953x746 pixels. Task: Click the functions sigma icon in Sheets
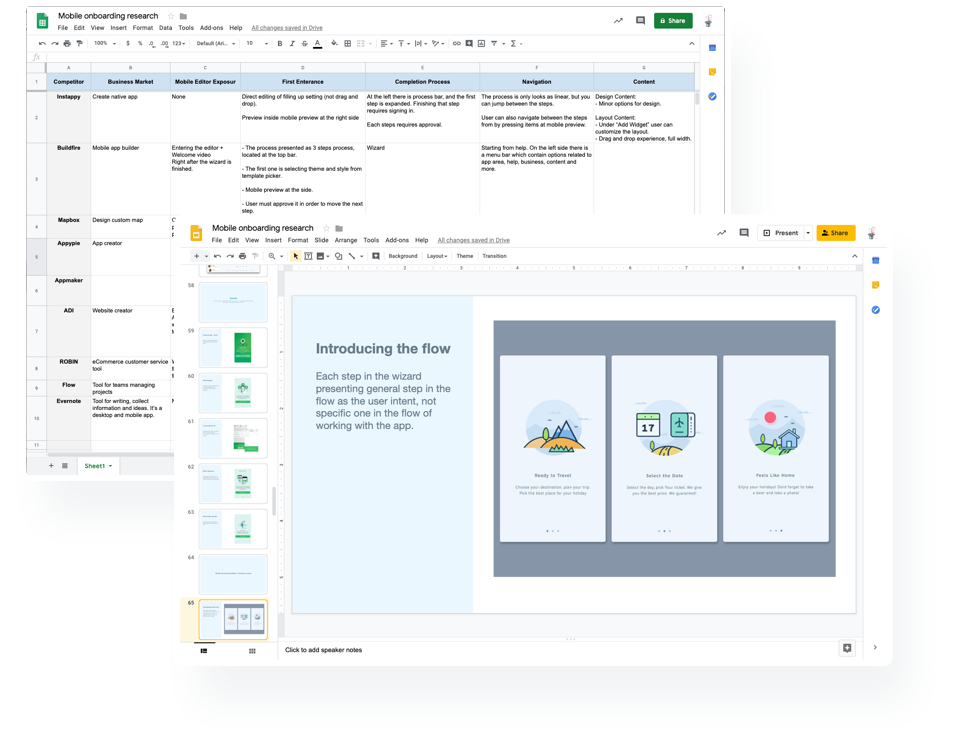514,44
